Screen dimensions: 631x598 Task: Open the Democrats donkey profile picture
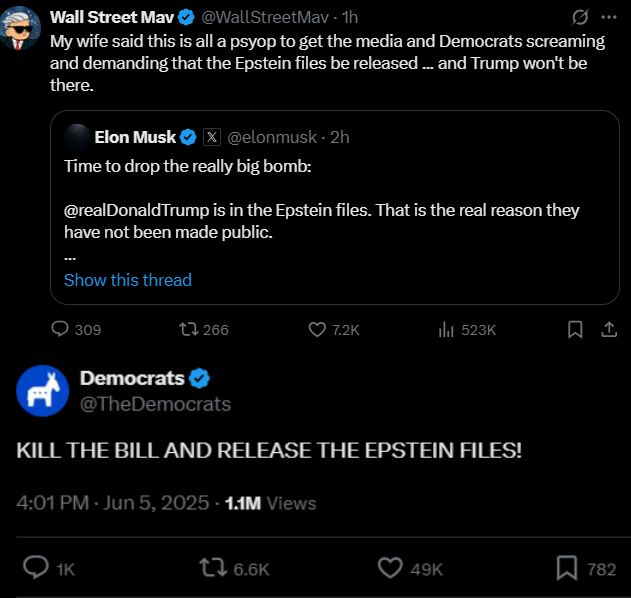[42, 391]
